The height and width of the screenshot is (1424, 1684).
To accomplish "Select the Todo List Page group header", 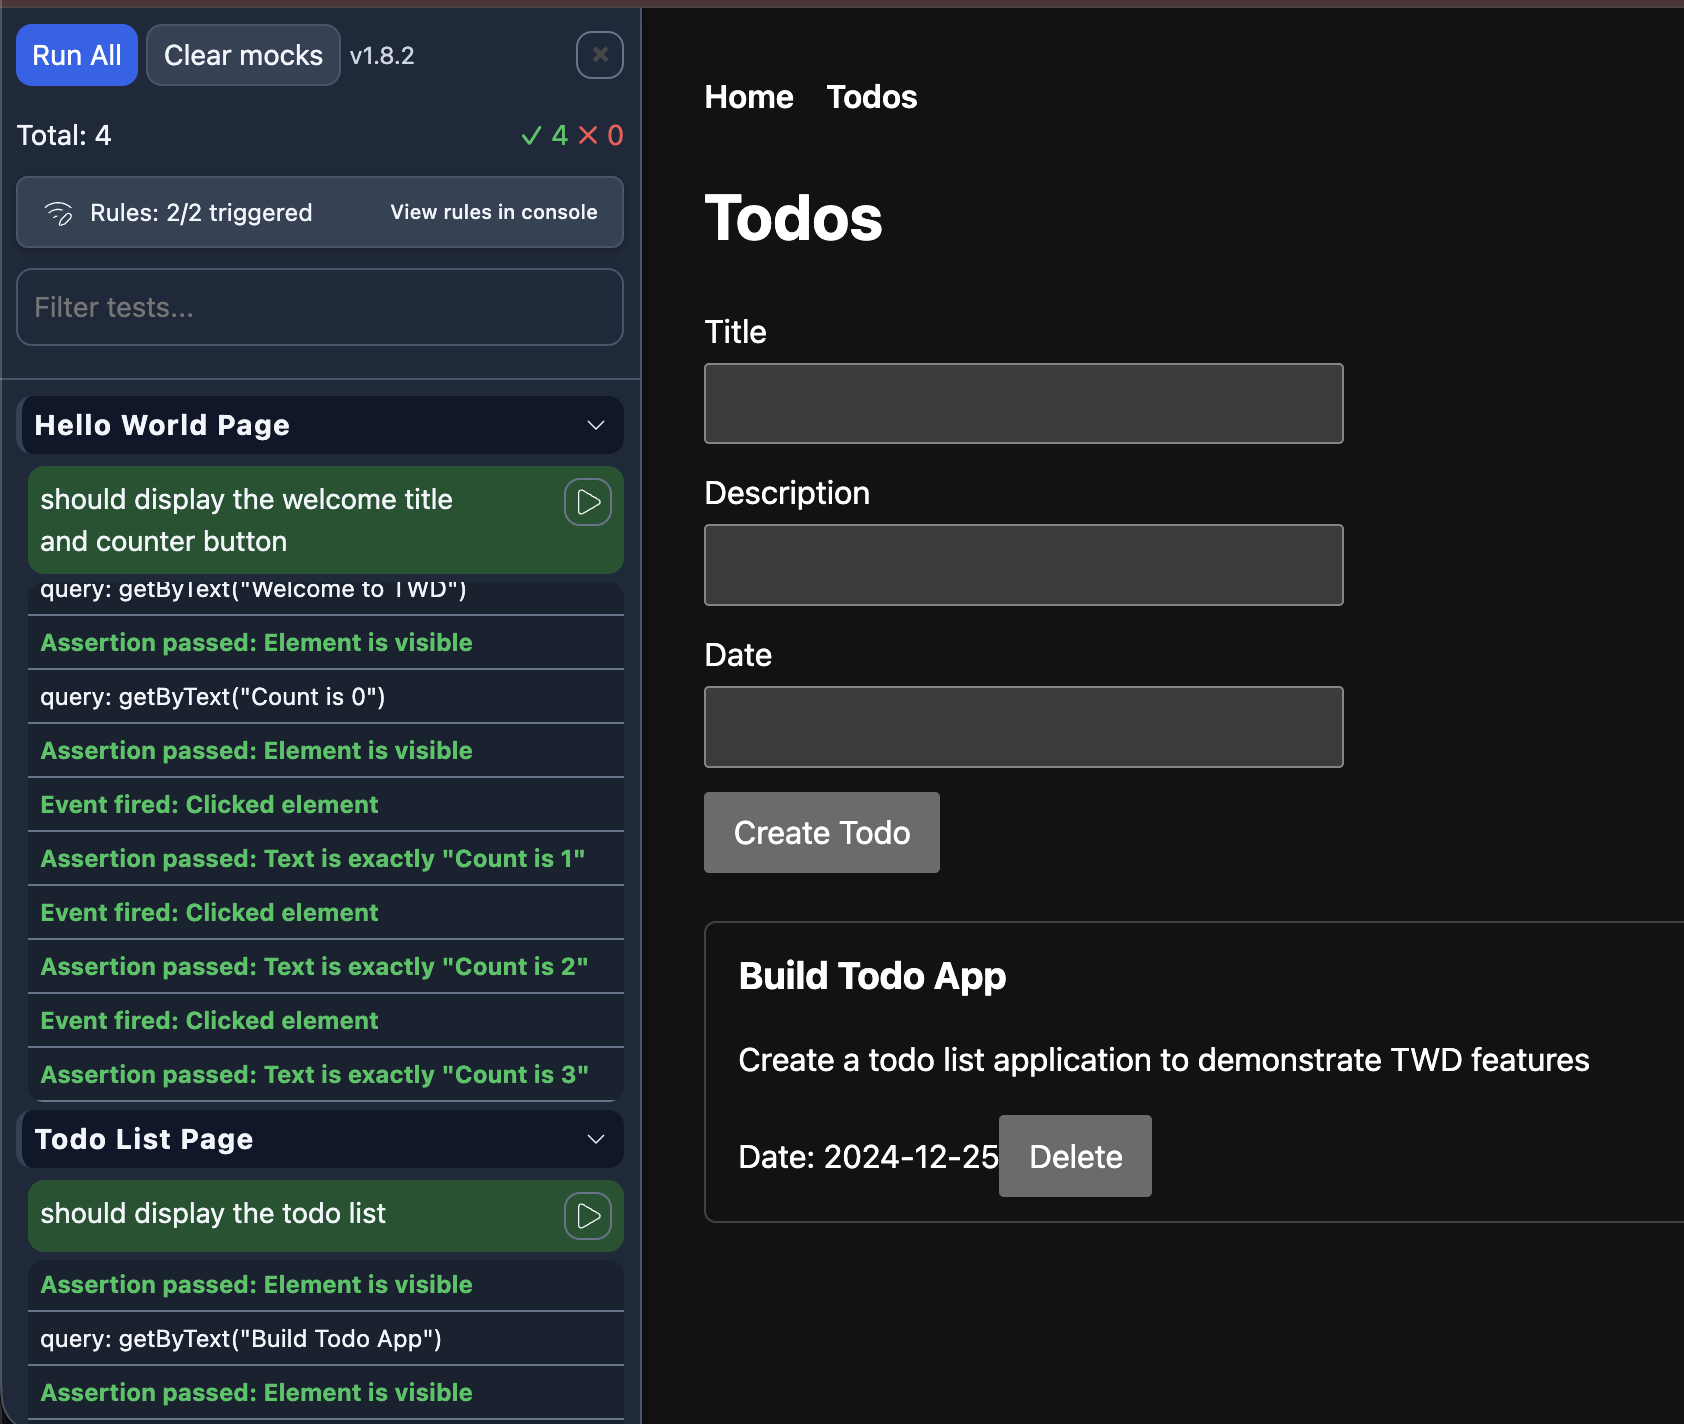I will pos(320,1139).
